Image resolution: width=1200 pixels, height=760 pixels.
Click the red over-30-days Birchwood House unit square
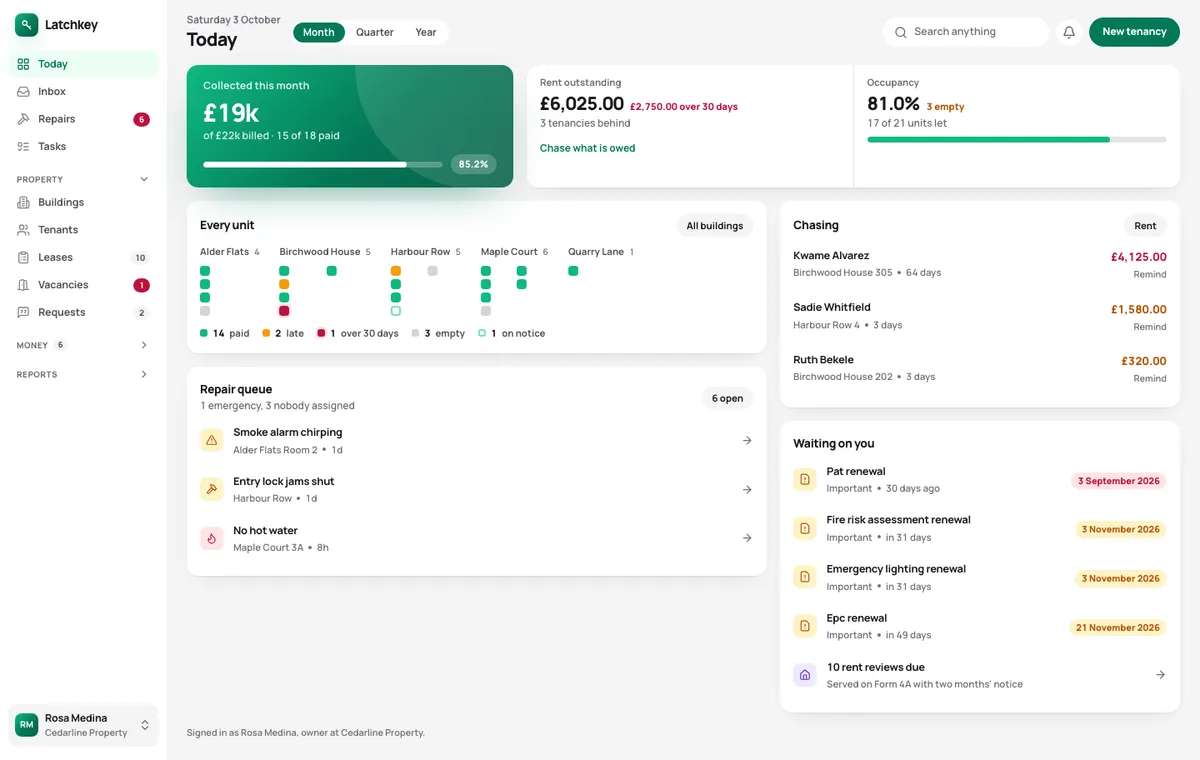coord(284,311)
